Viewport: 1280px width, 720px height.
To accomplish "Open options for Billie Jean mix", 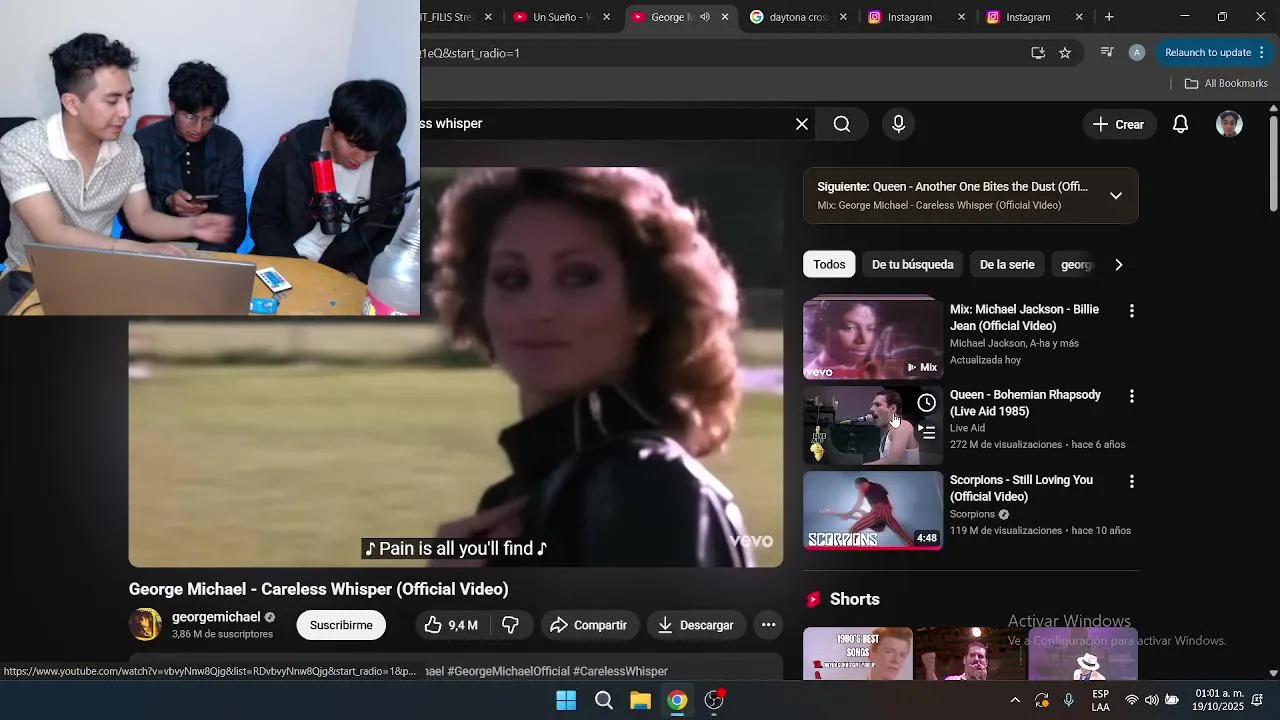I will coord(1132,311).
